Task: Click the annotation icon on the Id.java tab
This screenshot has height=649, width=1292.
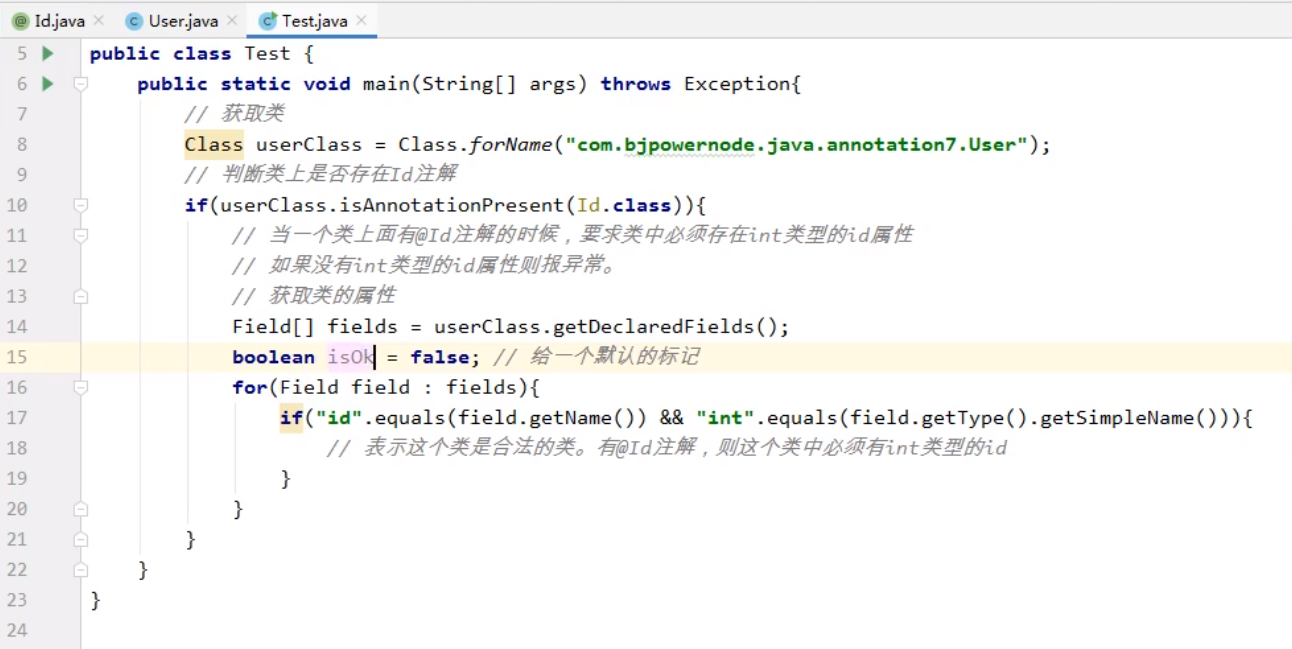Action: [20, 21]
